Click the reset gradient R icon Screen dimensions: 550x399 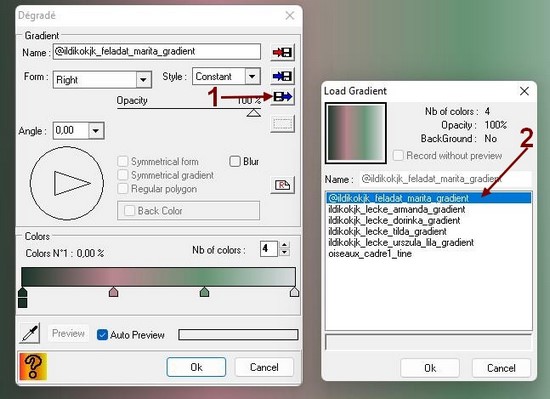[x=283, y=185]
